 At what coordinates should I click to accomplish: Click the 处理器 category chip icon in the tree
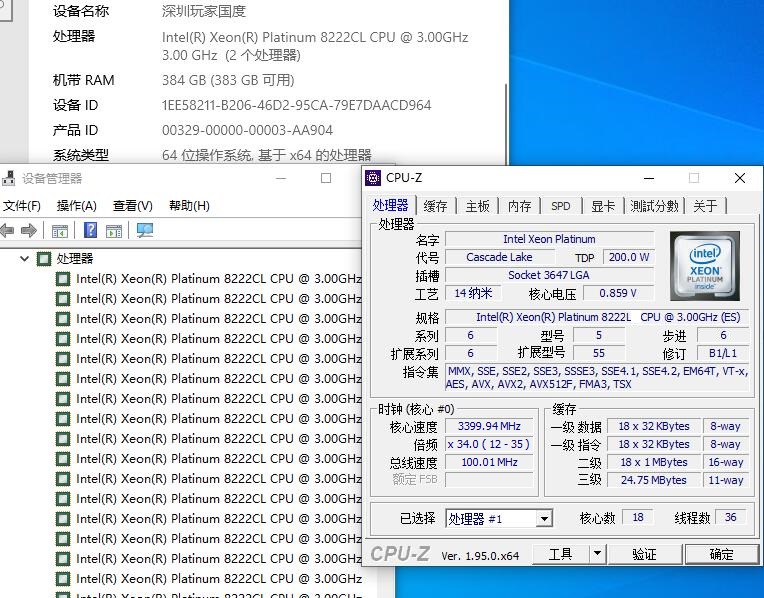click(44, 258)
